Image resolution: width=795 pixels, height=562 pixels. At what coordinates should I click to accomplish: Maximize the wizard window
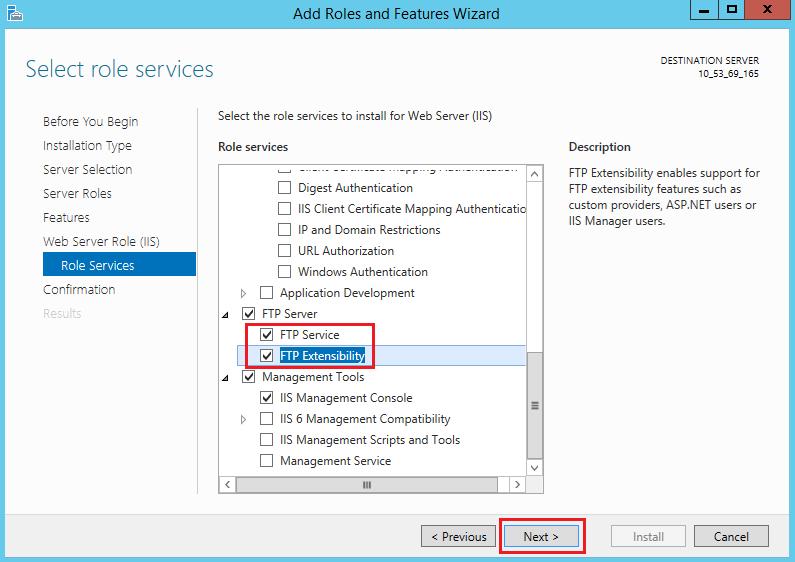pos(733,10)
